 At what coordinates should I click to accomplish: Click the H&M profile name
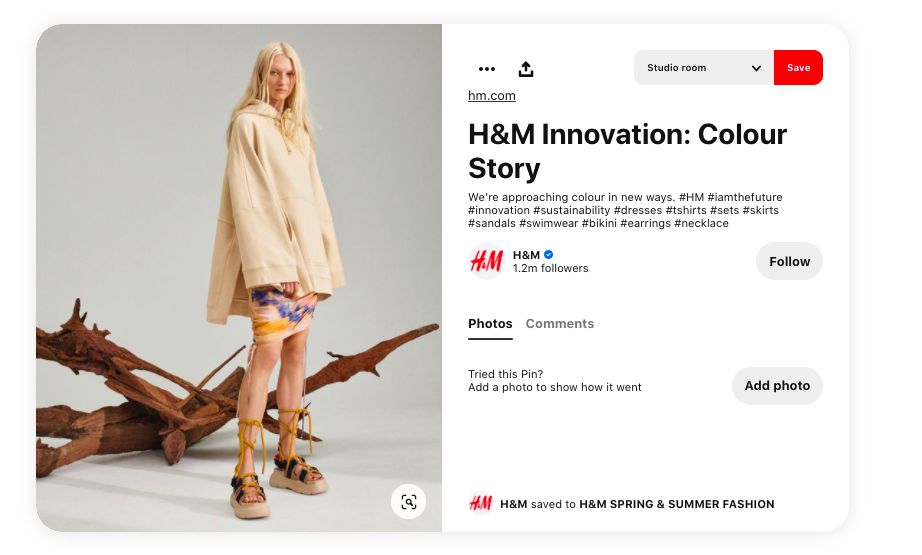526,255
